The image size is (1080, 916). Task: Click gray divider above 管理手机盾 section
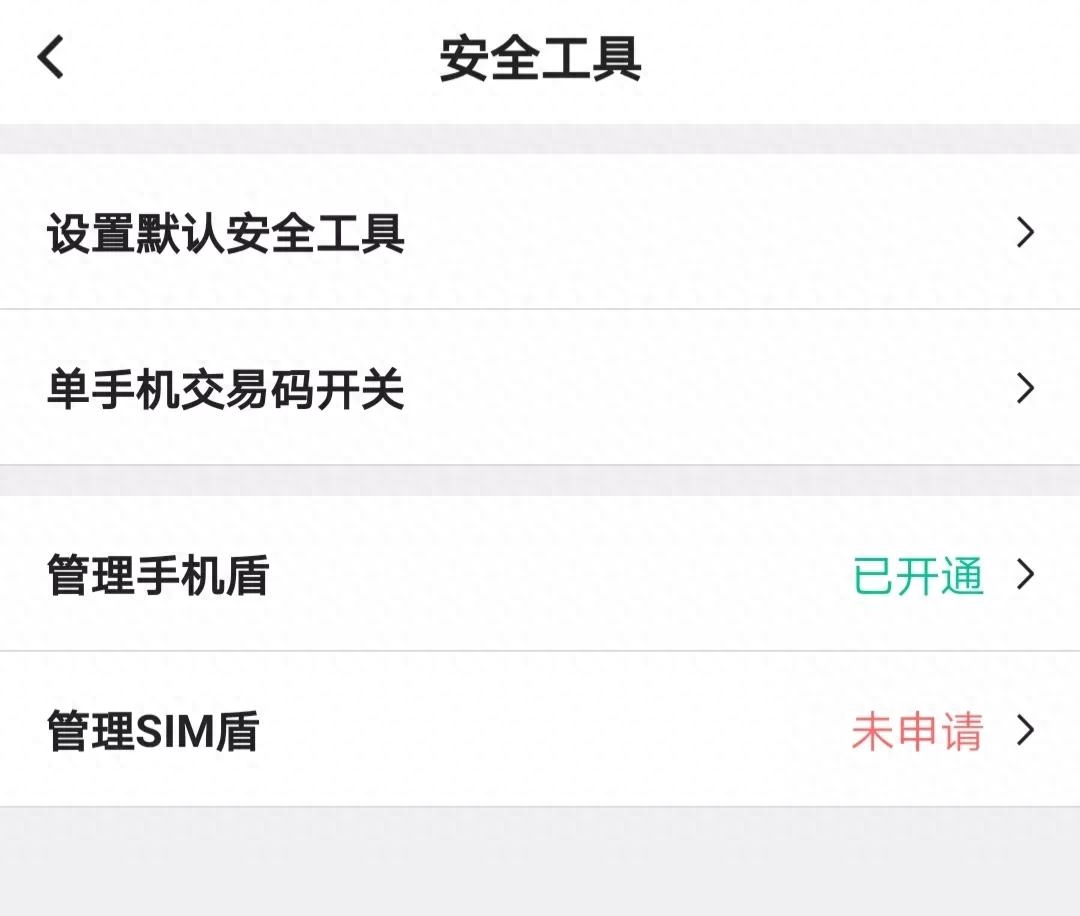pos(540,481)
